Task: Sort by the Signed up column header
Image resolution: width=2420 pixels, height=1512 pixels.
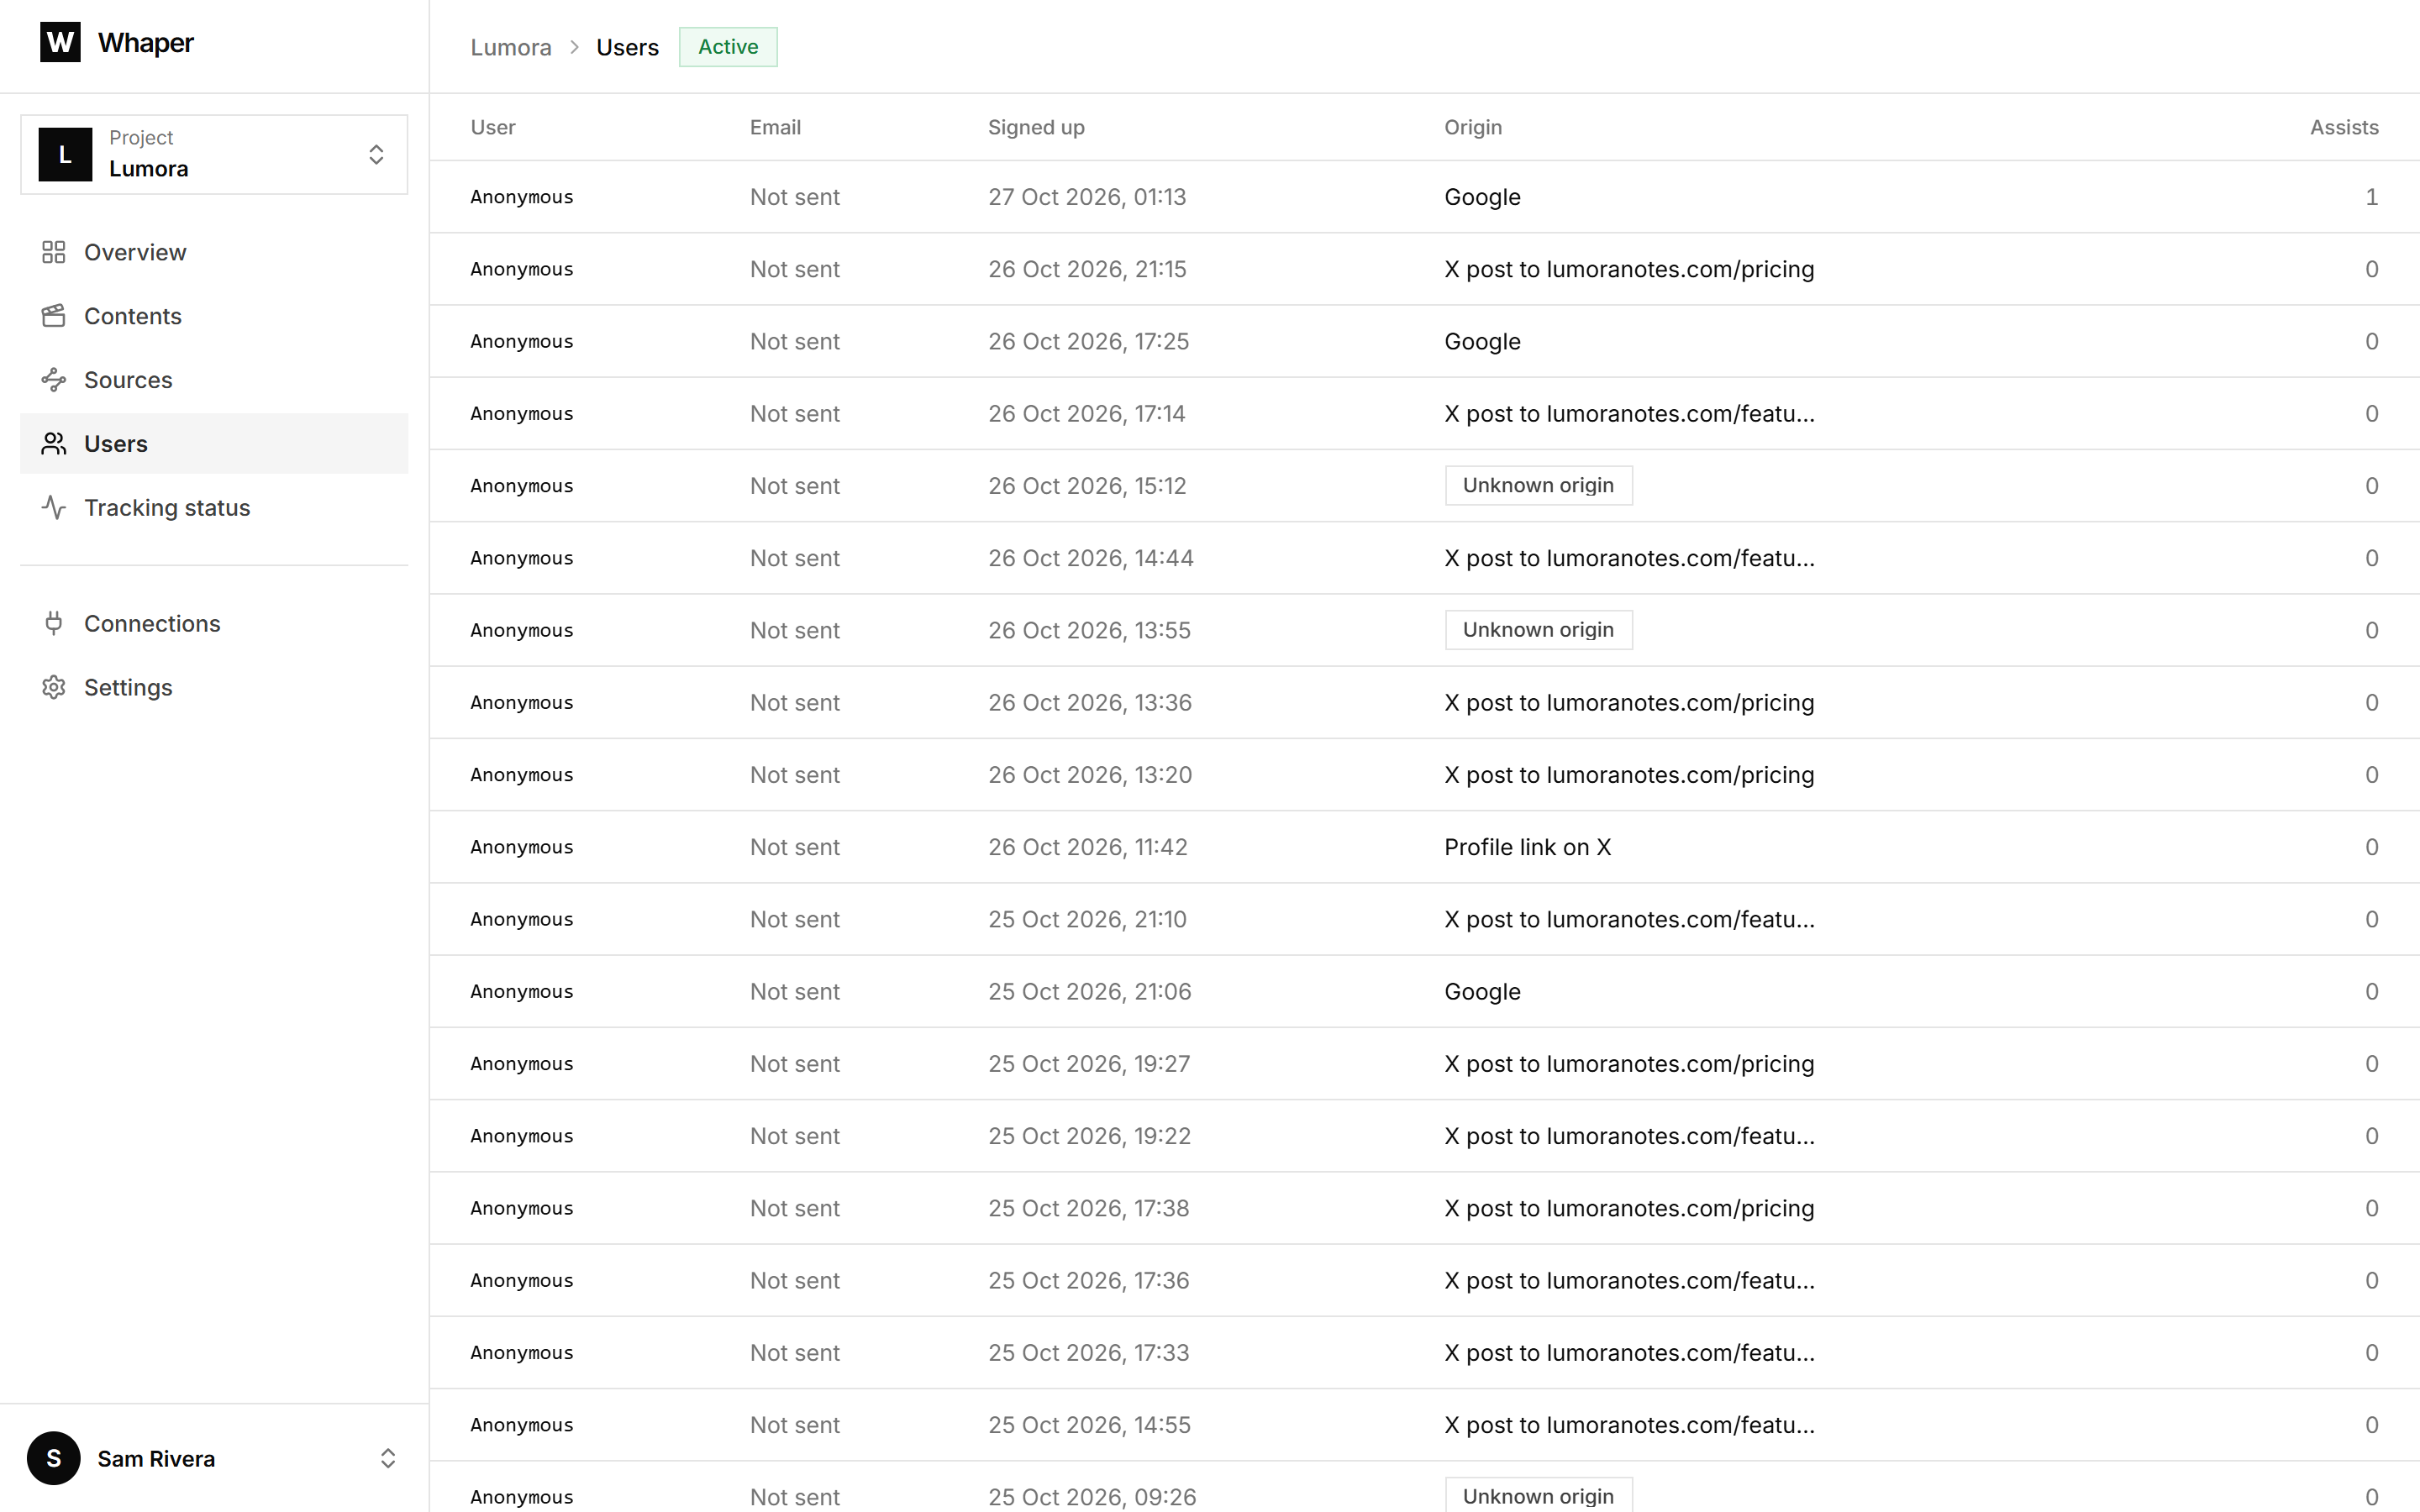Action: click(x=1036, y=127)
